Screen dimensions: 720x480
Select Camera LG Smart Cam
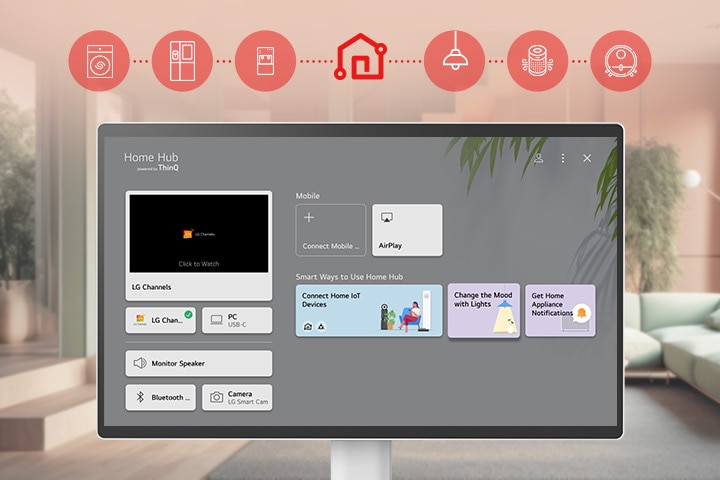coord(237,397)
